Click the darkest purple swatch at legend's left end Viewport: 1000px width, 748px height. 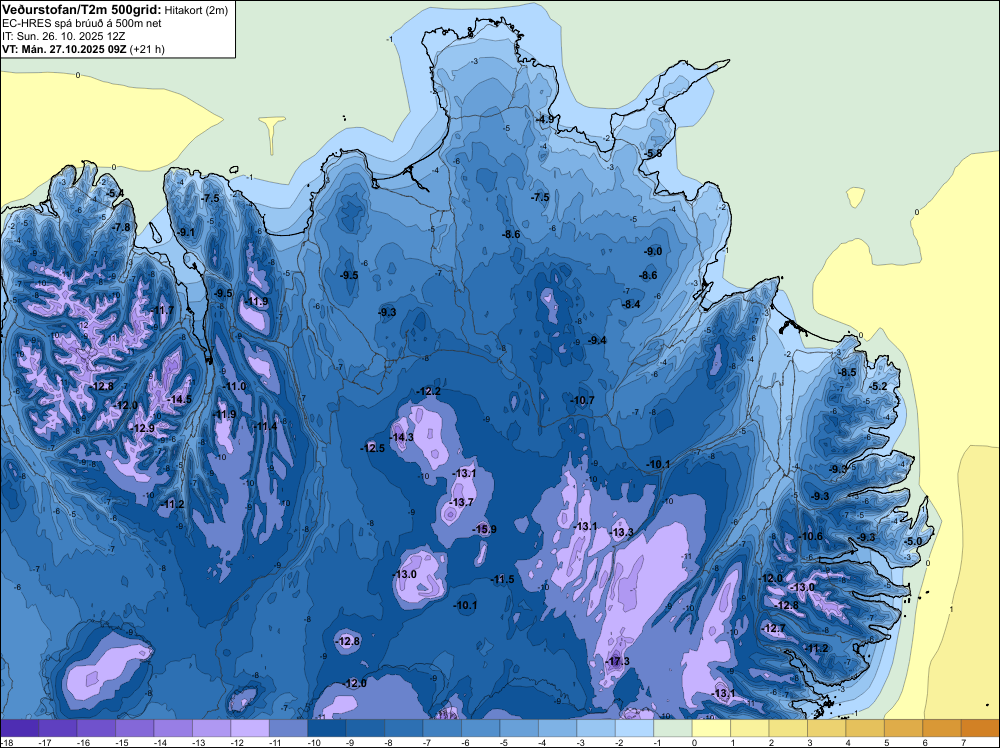tap(19, 728)
